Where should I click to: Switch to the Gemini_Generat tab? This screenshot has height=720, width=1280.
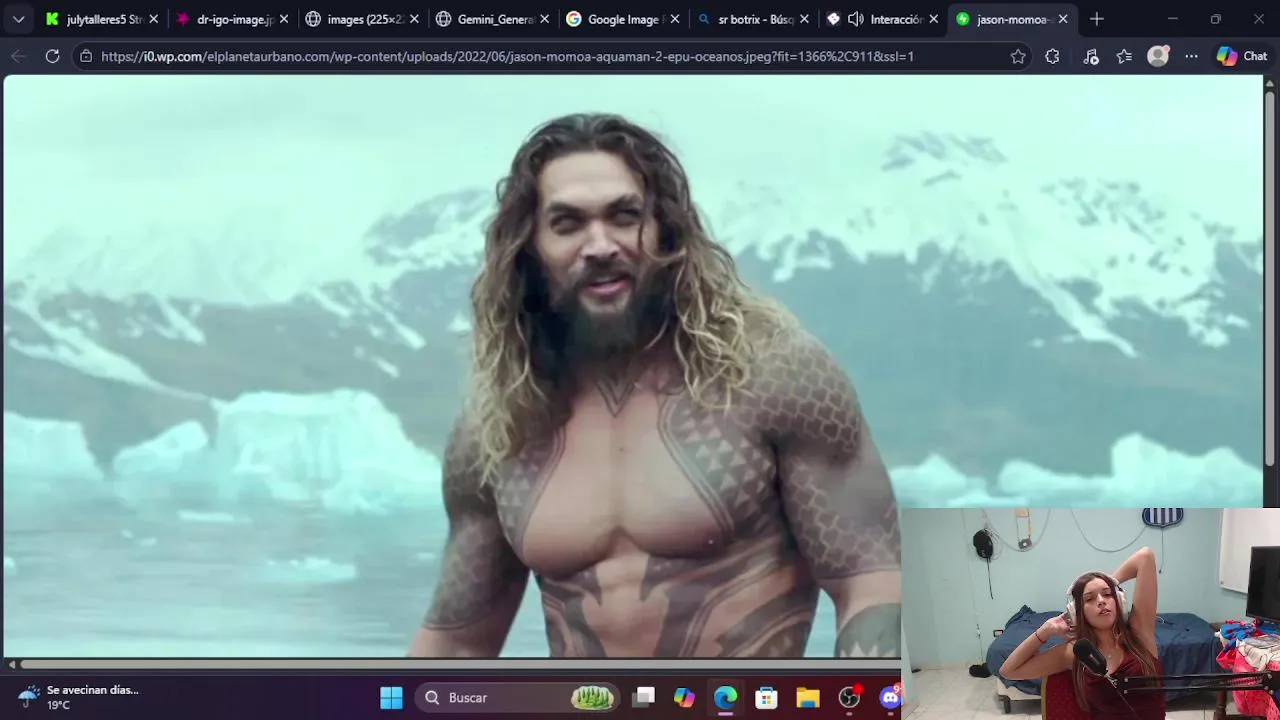pos(491,19)
